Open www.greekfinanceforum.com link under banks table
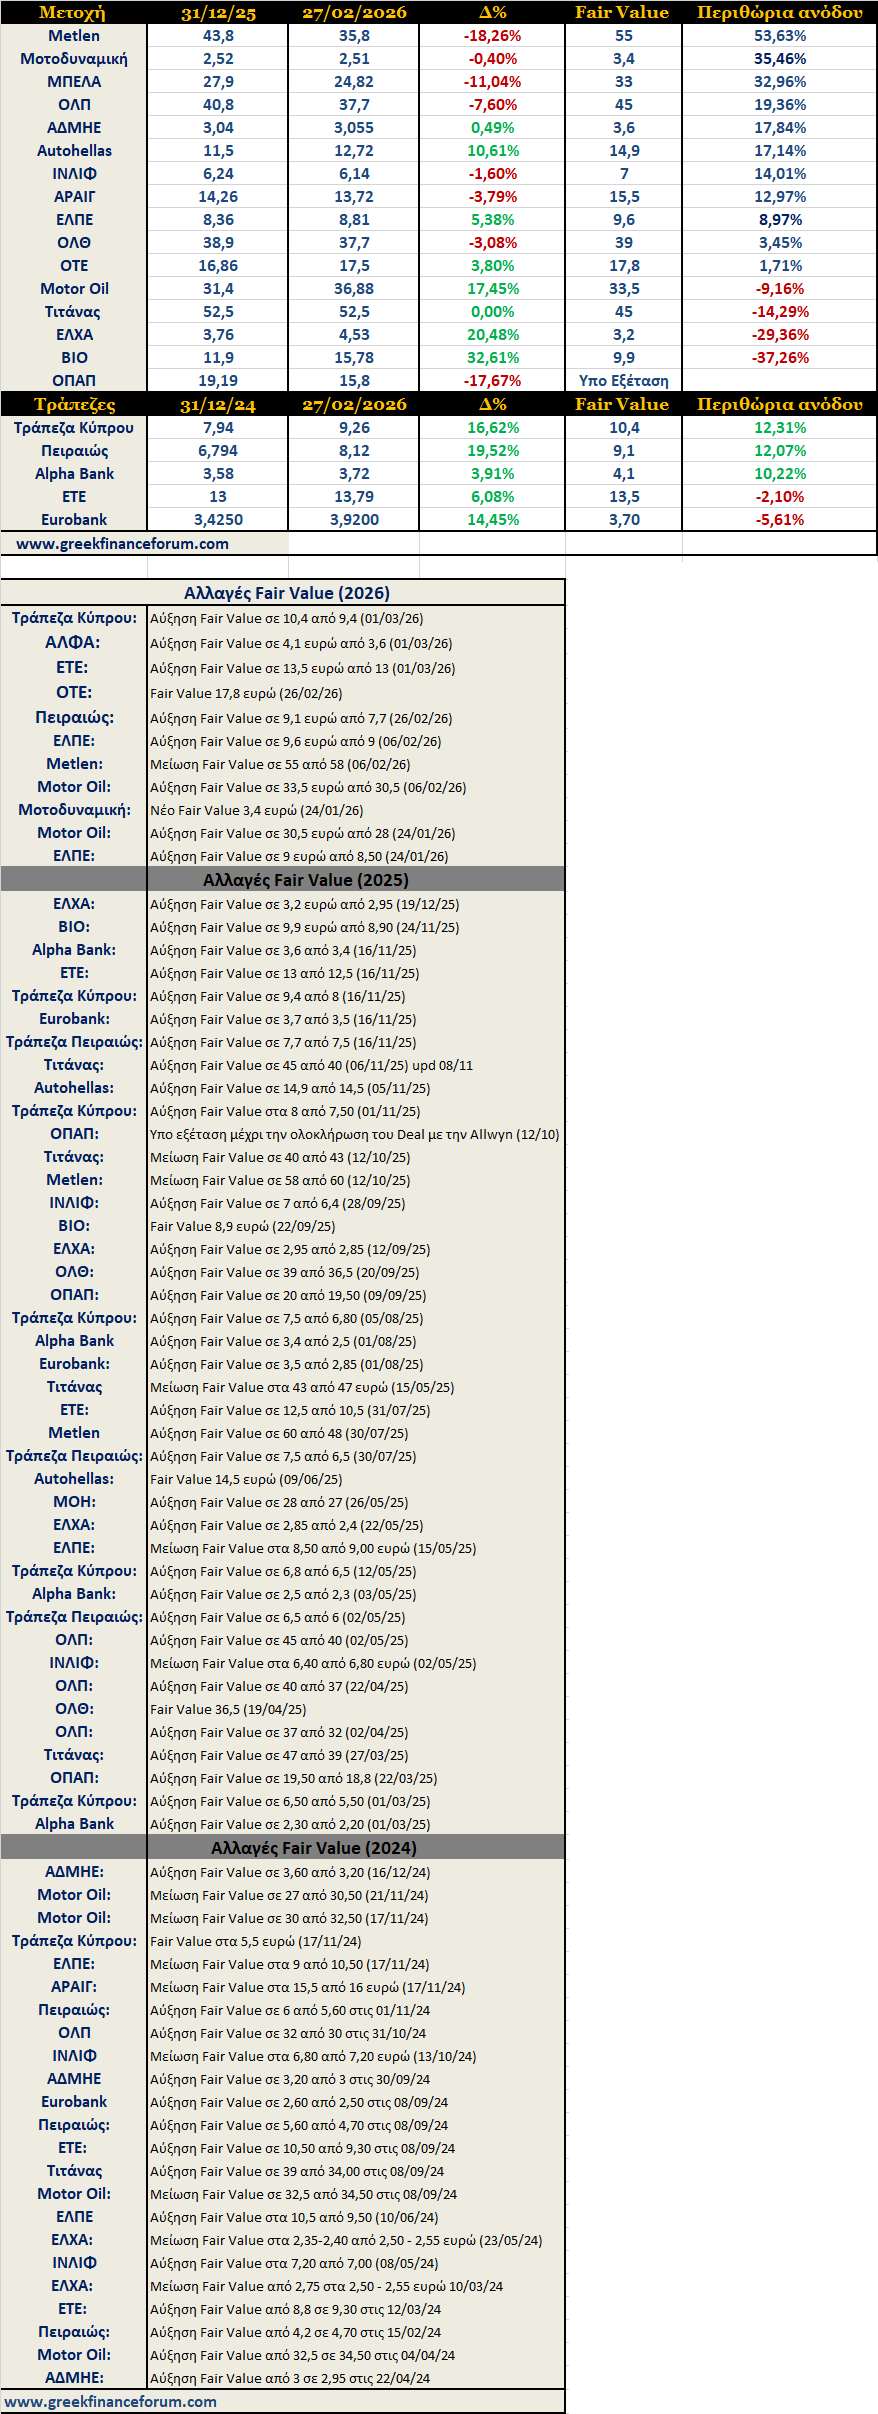 122,544
